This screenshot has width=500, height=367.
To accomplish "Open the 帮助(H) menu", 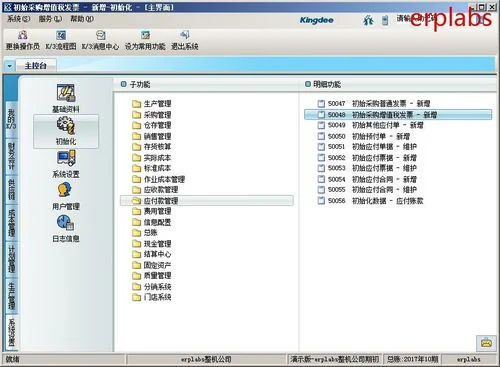I will [x=82, y=19].
